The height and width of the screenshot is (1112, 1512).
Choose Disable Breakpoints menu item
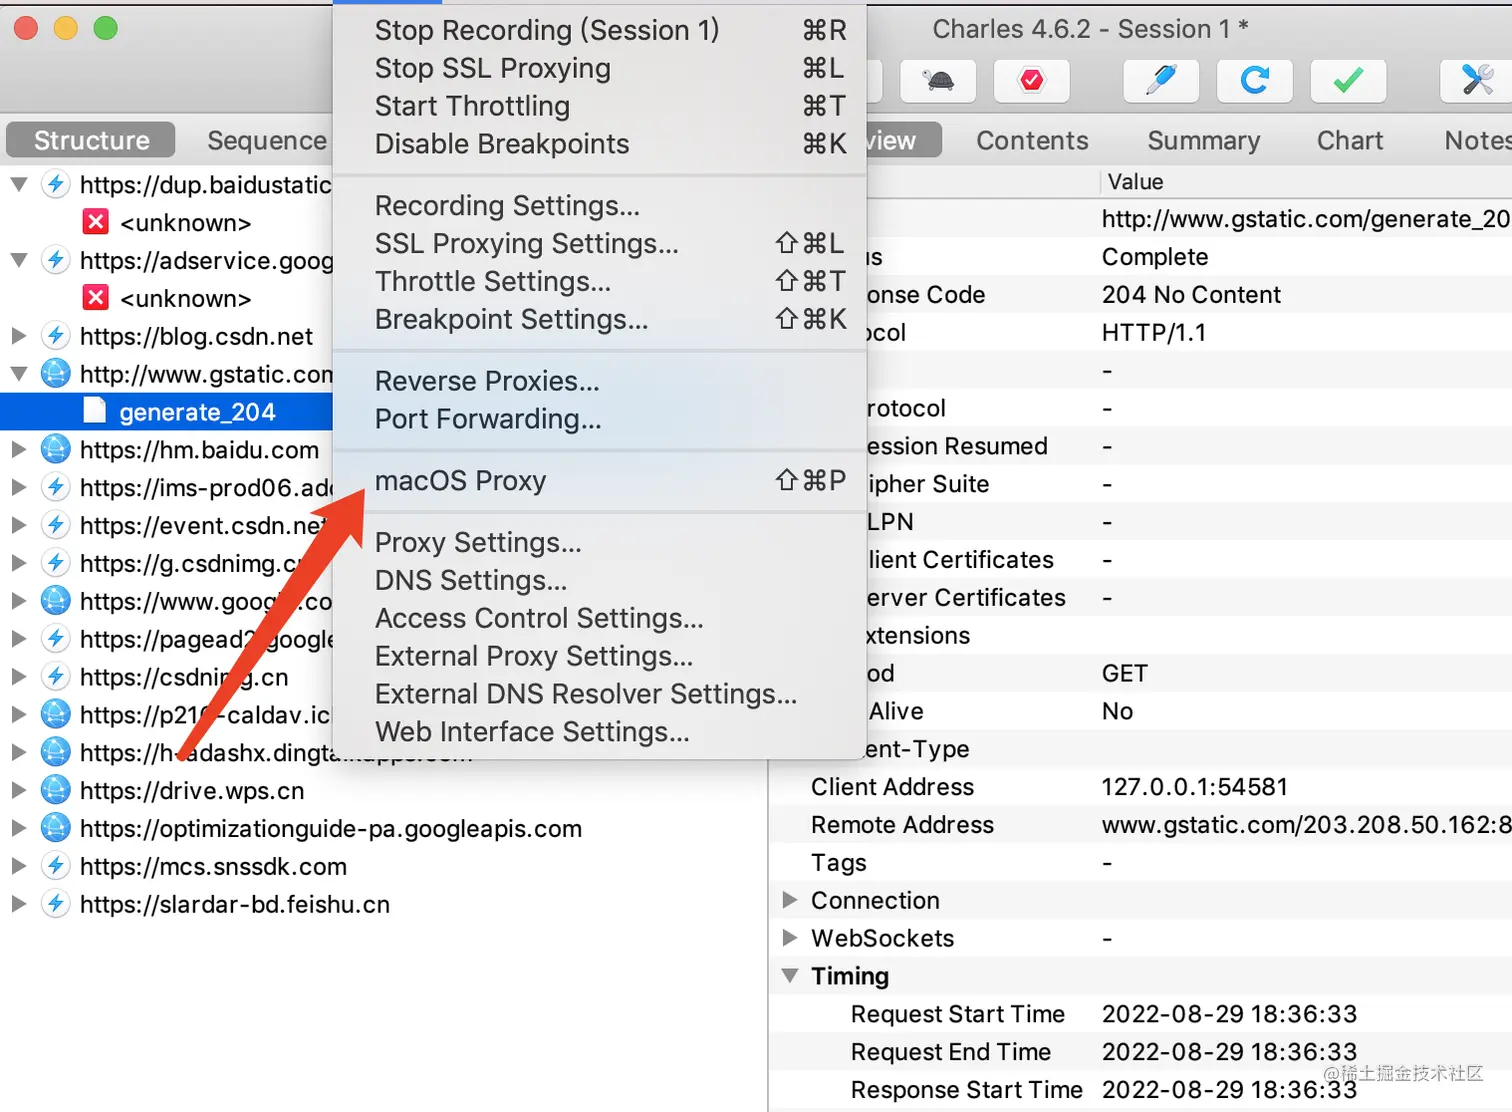pyautogui.click(x=600, y=144)
